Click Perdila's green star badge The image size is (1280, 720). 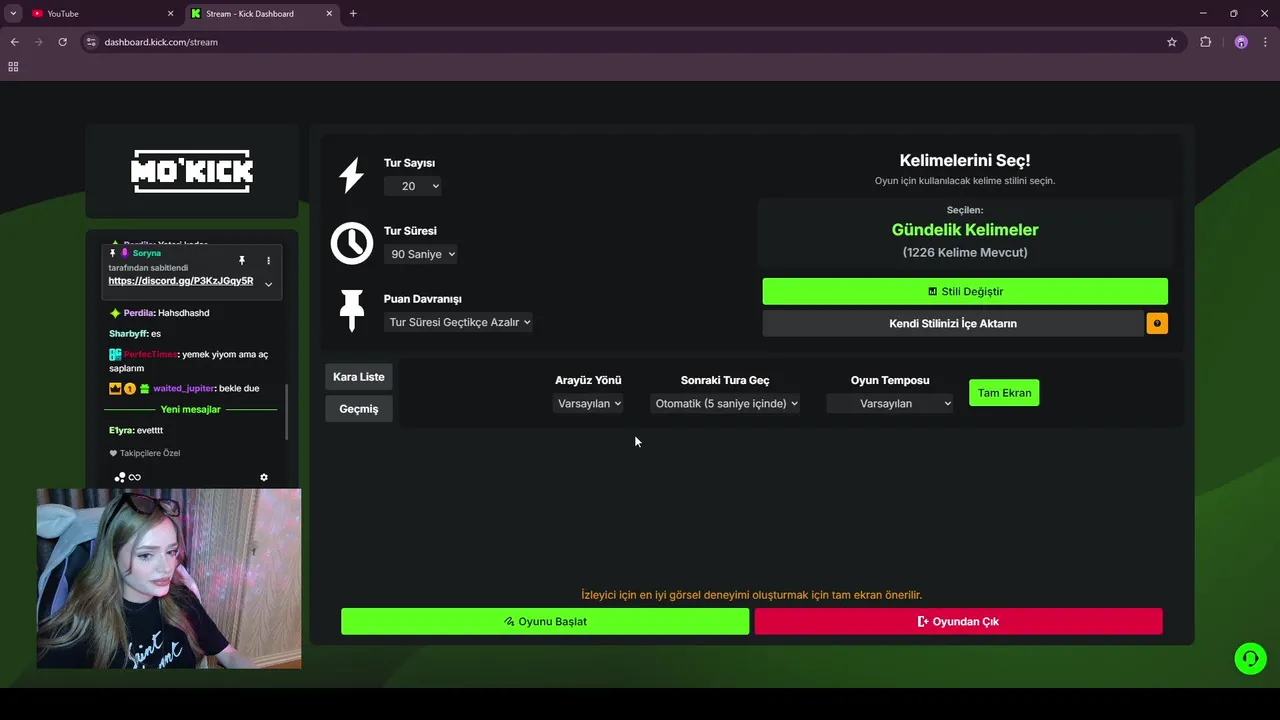tap(115, 313)
